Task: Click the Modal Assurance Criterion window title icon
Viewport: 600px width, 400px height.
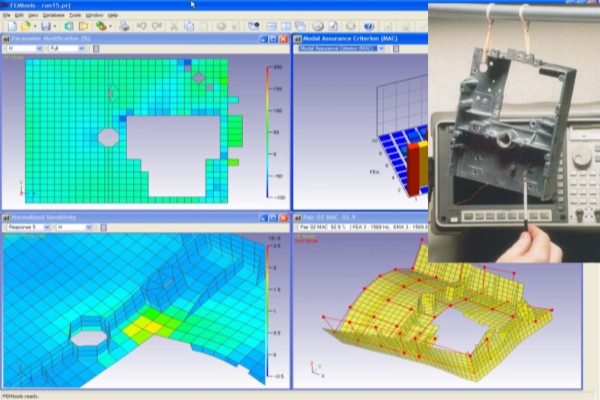Action: coord(297,39)
